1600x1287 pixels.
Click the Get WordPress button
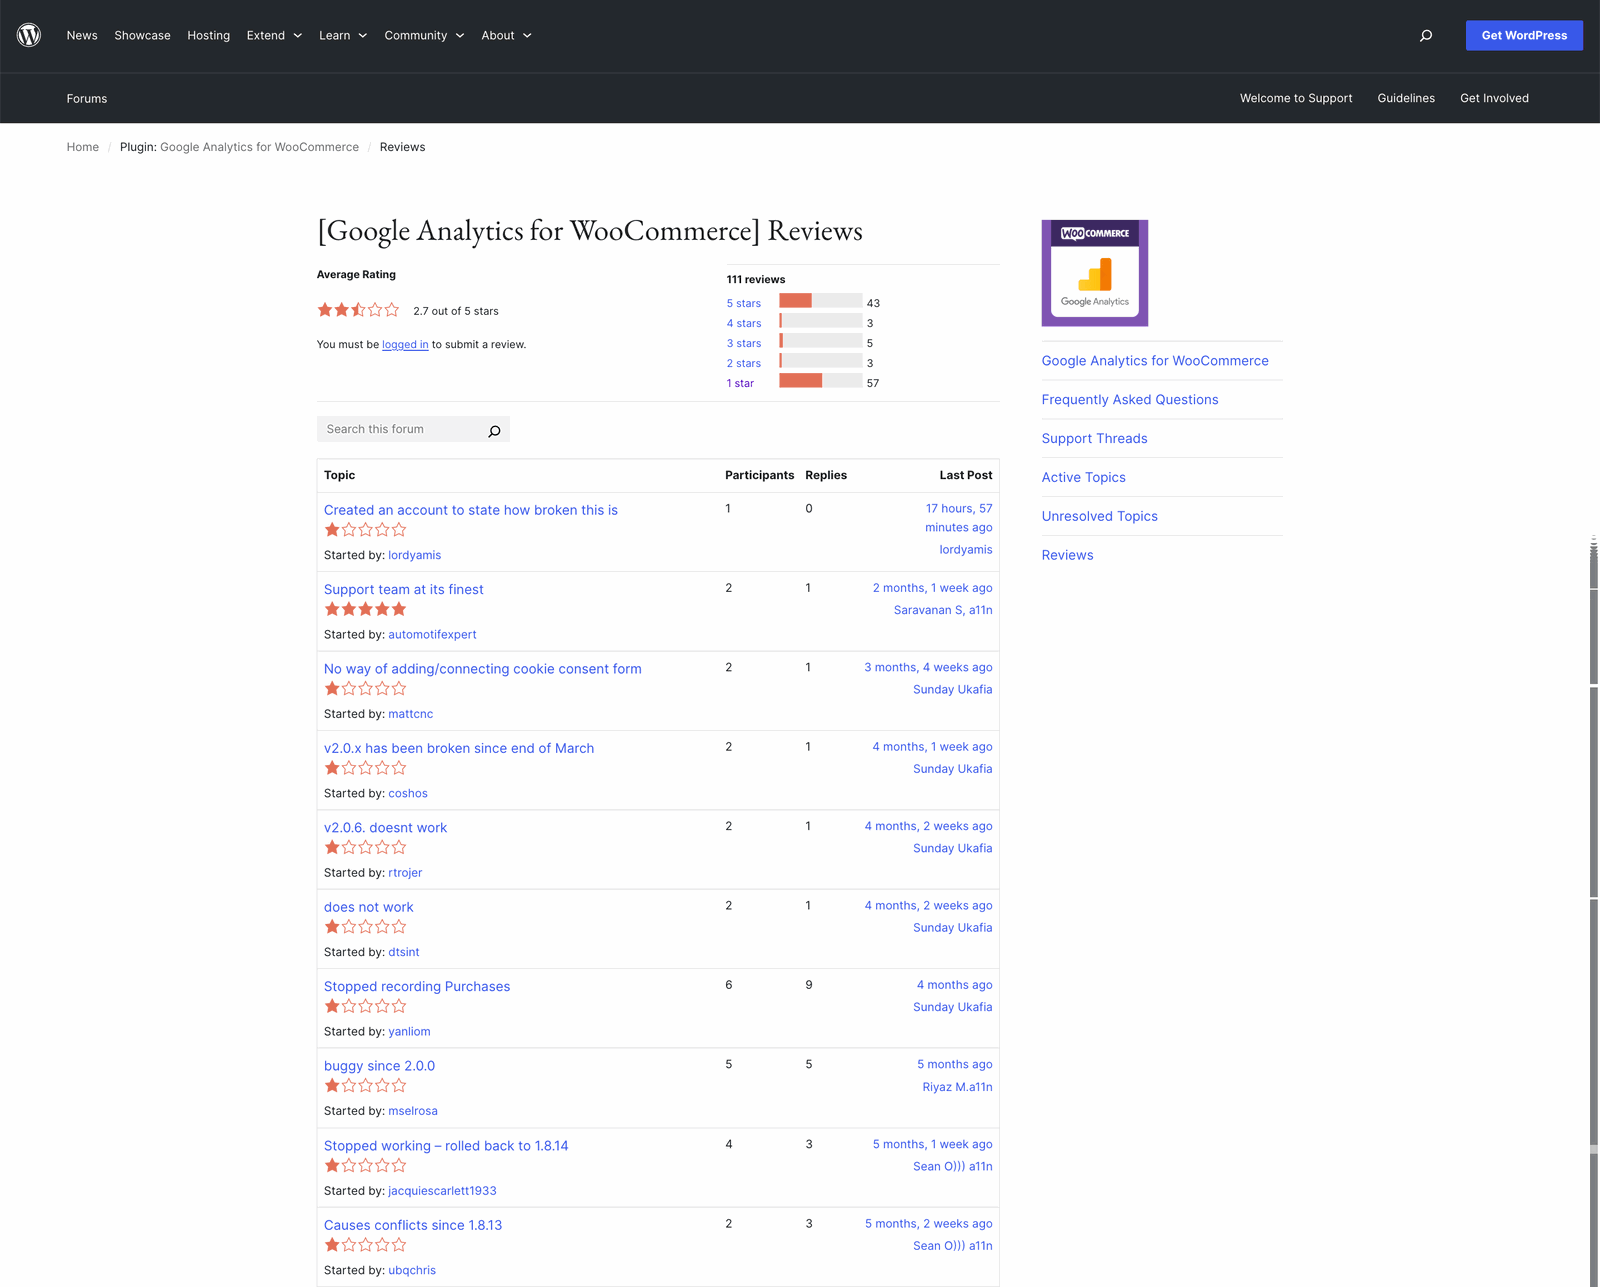pyautogui.click(x=1523, y=35)
